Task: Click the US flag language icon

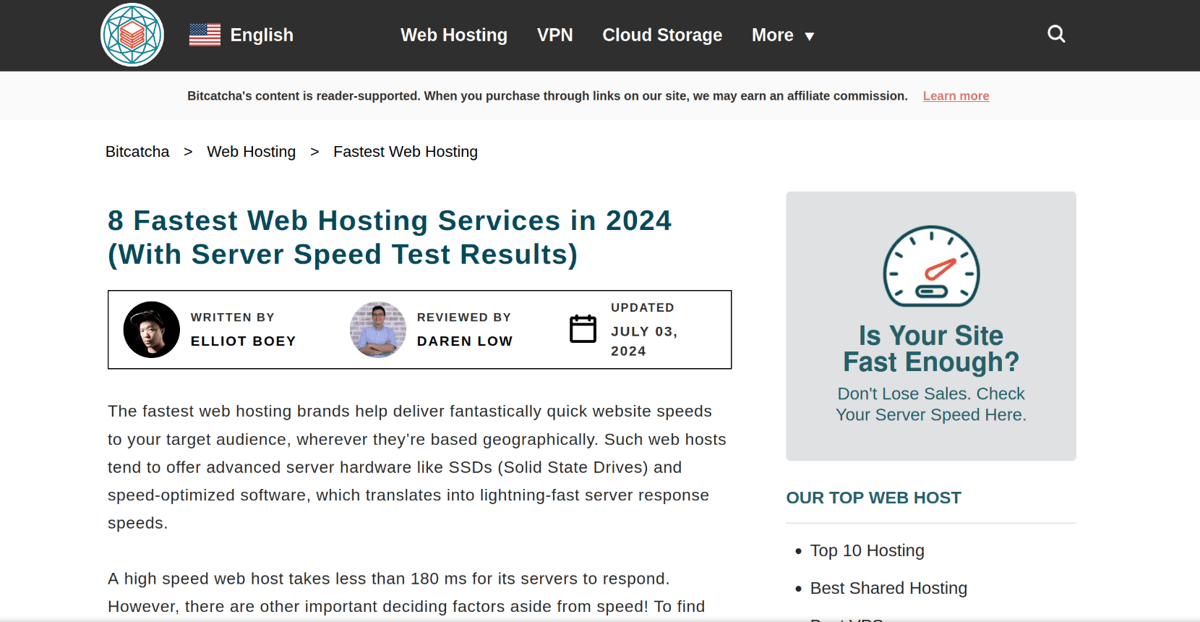Action: tap(205, 35)
